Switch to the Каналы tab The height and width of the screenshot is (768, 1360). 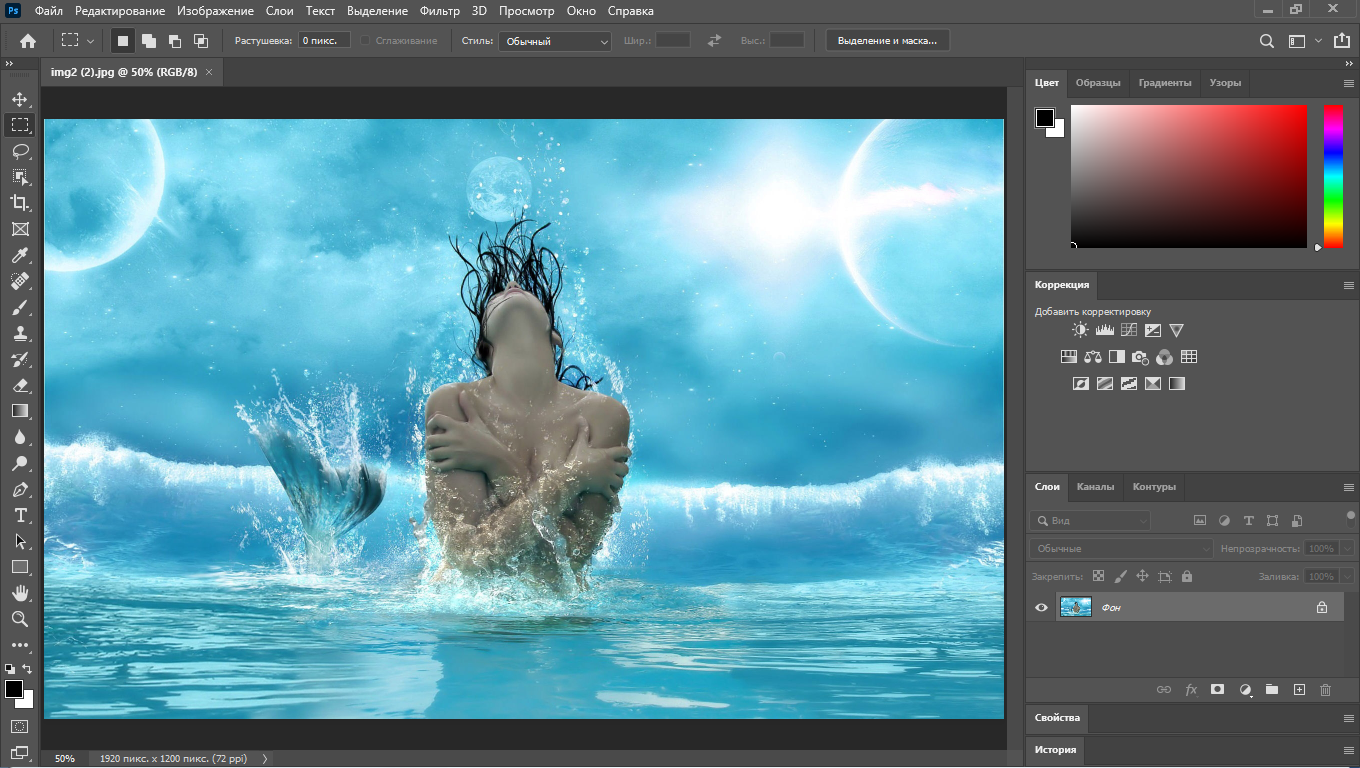click(1095, 487)
